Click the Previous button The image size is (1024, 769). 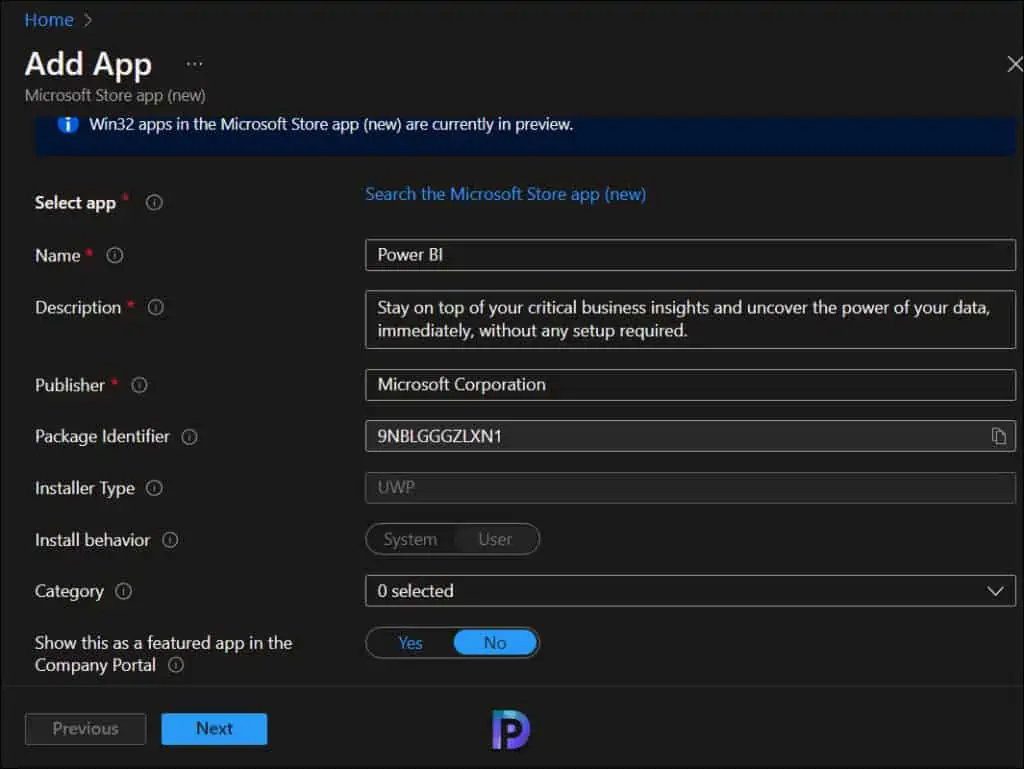[86, 729]
